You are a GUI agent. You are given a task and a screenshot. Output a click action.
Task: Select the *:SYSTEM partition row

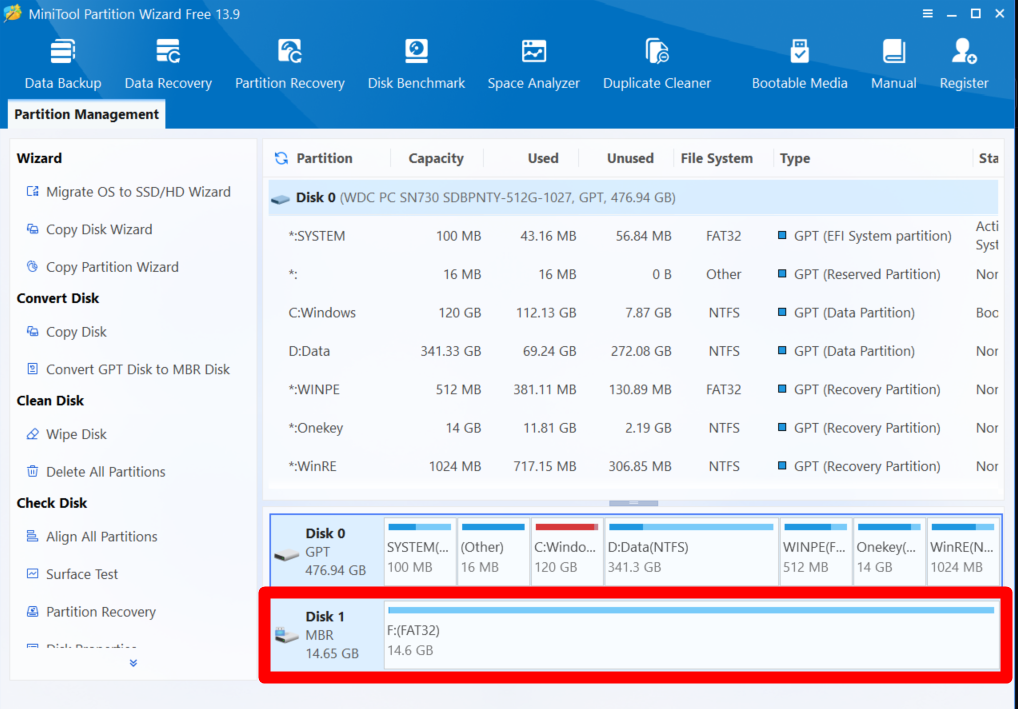point(633,236)
